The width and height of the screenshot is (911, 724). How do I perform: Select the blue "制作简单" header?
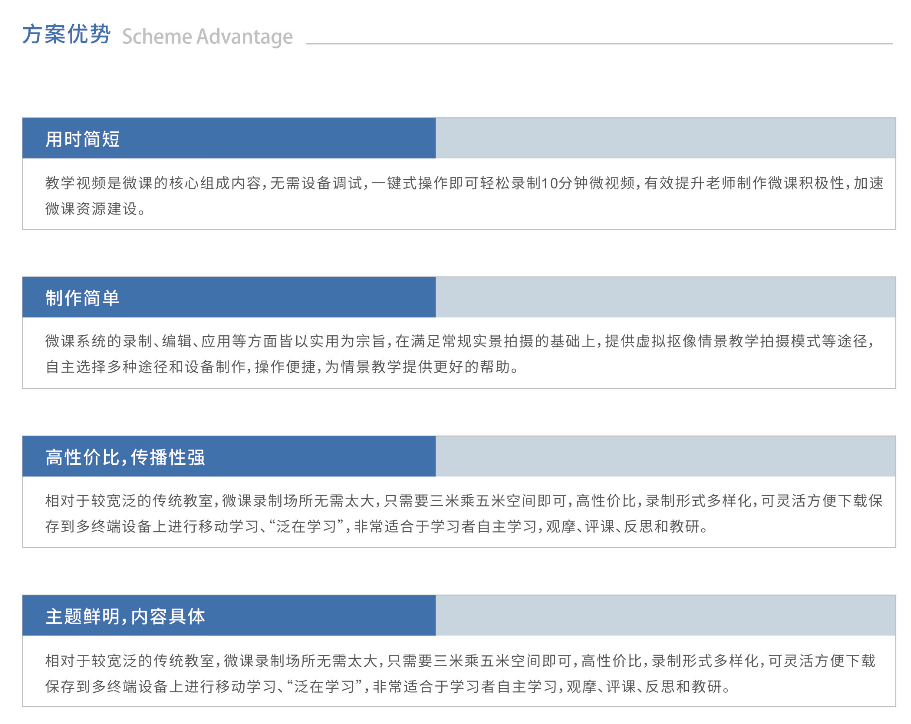229,297
